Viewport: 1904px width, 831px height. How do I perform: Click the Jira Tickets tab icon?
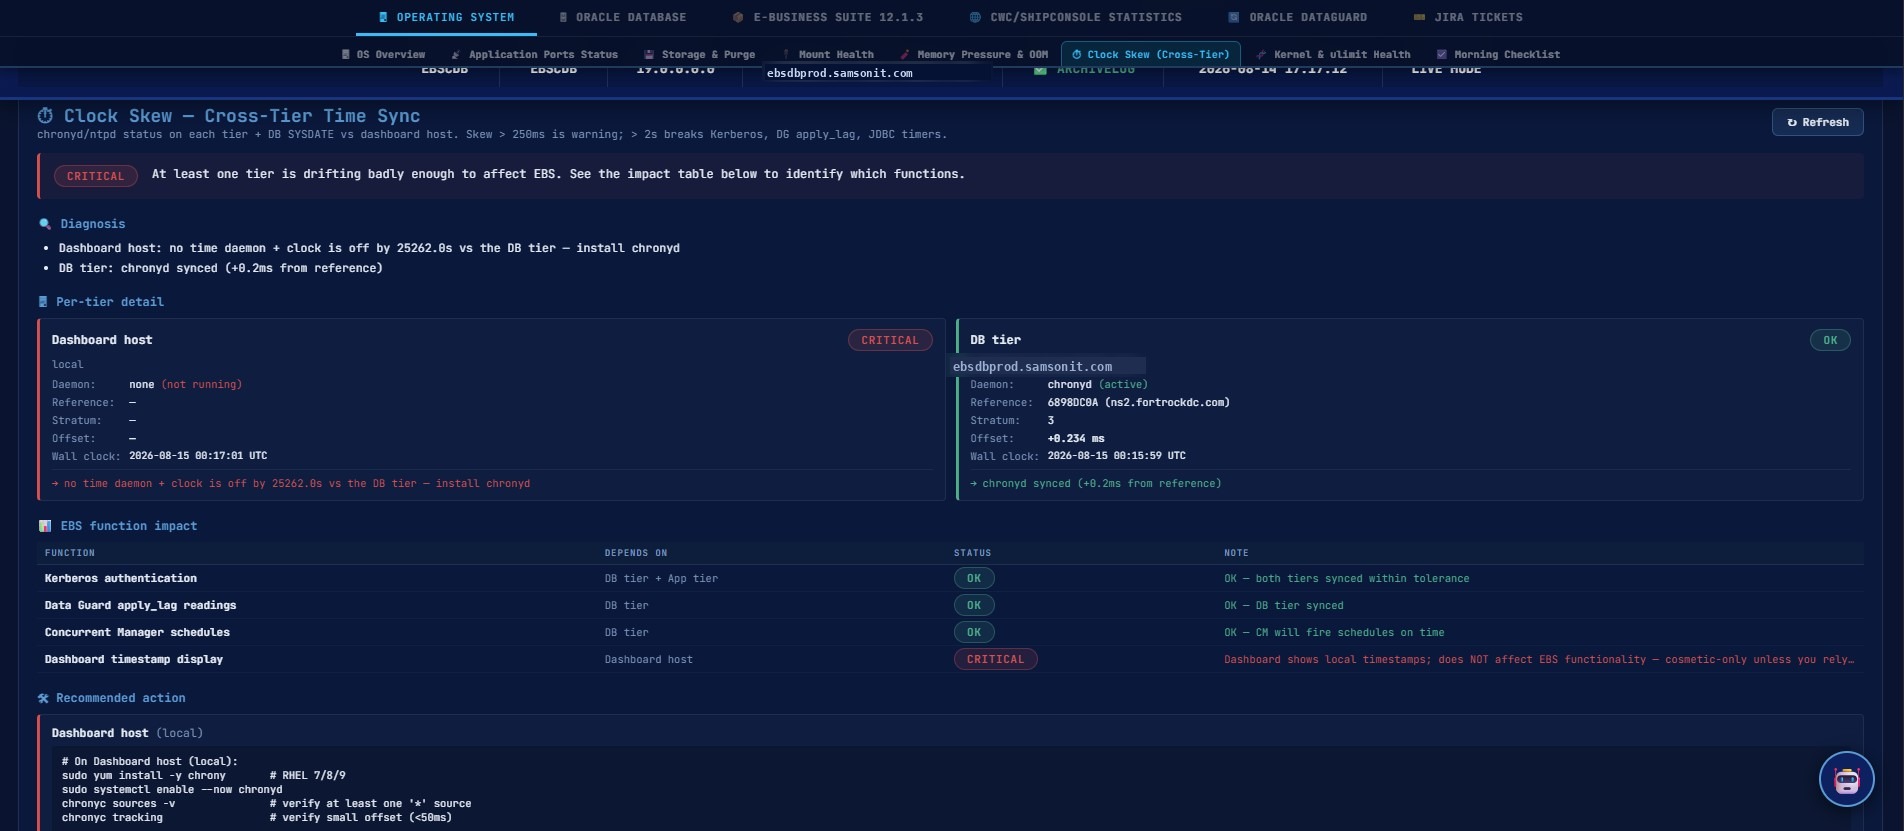[x=1419, y=17]
